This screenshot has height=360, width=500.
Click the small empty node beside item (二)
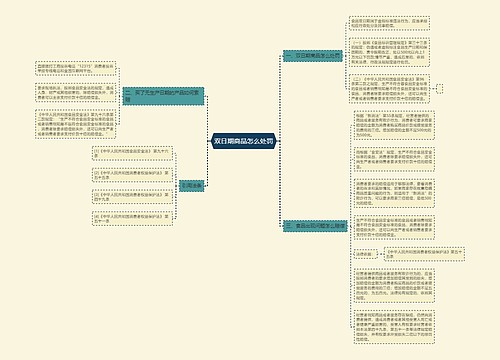(x=440, y=89)
